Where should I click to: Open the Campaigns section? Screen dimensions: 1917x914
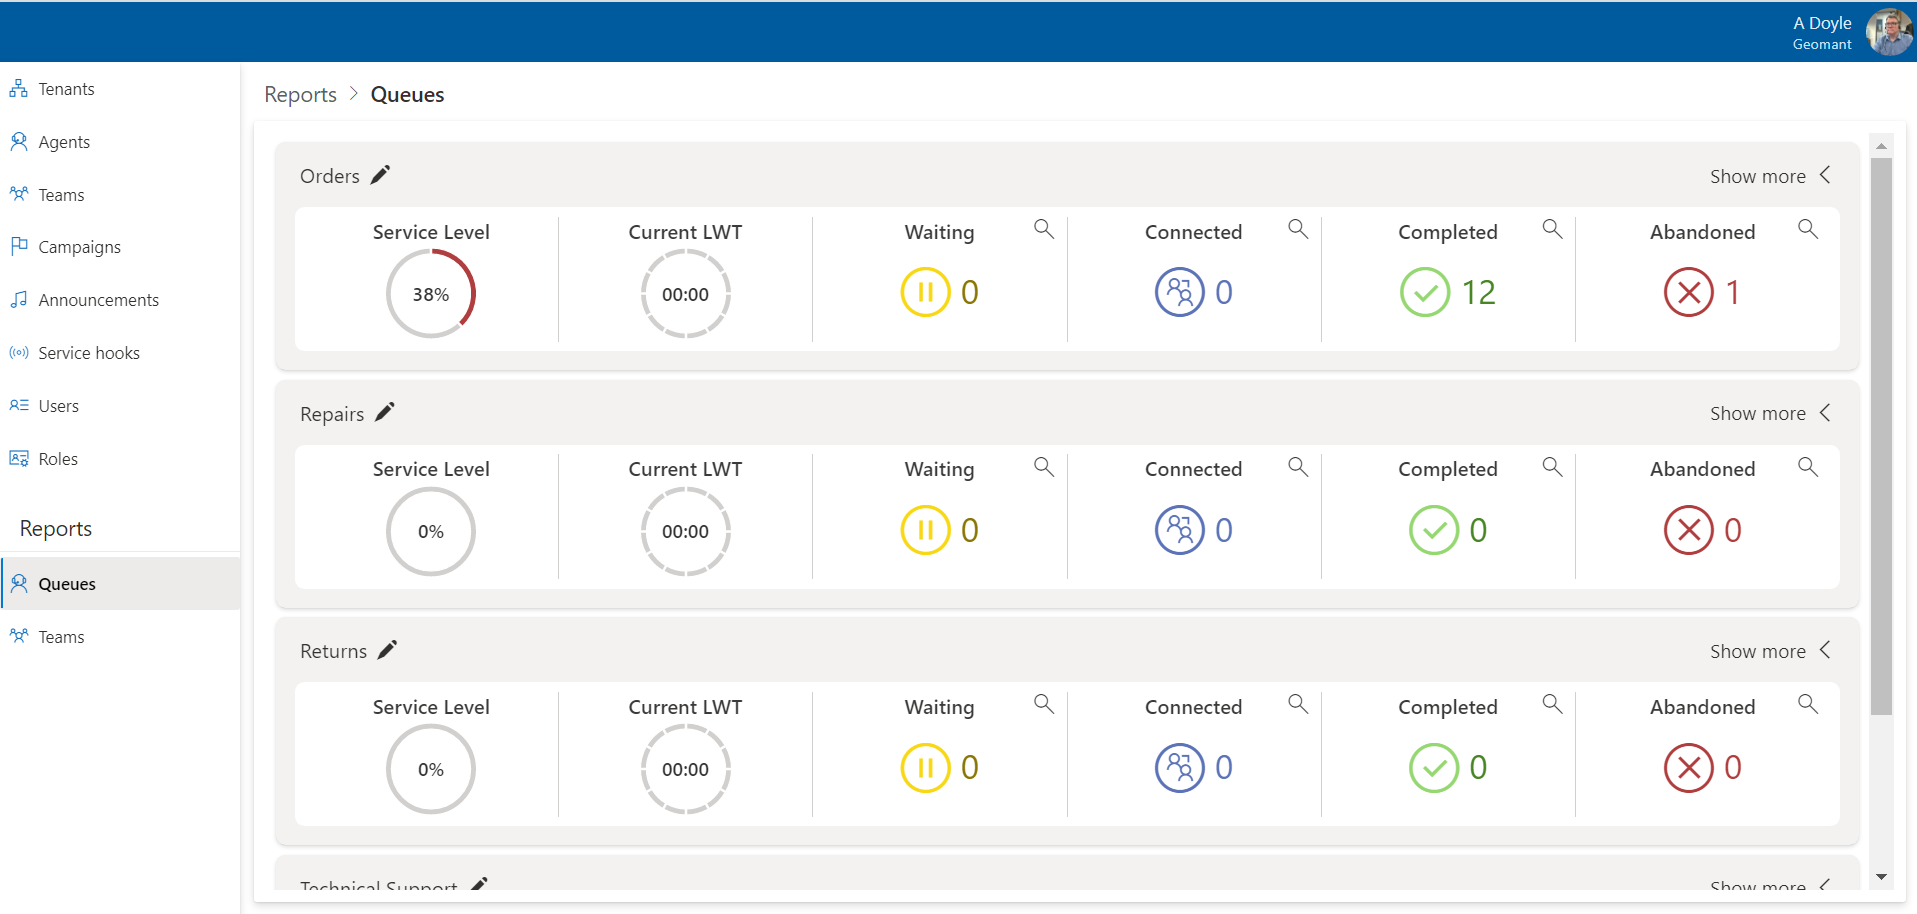(78, 246)
